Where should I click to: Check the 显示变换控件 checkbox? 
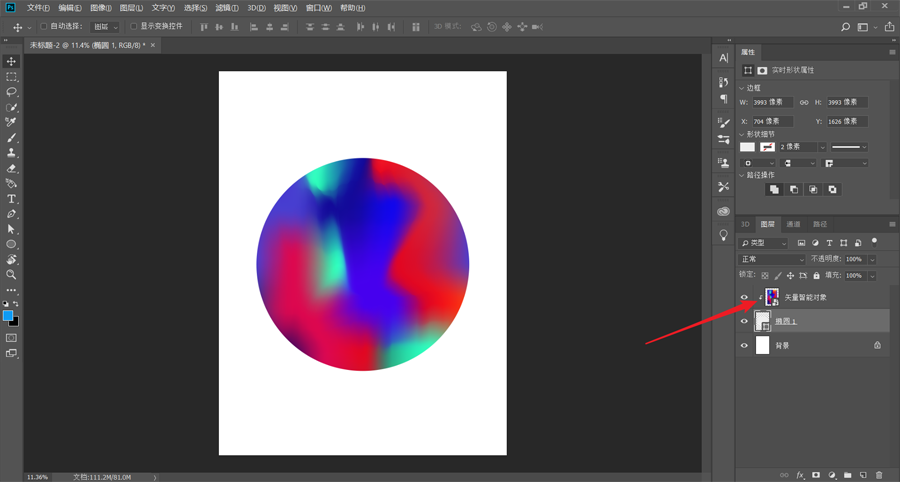point(134,27)
